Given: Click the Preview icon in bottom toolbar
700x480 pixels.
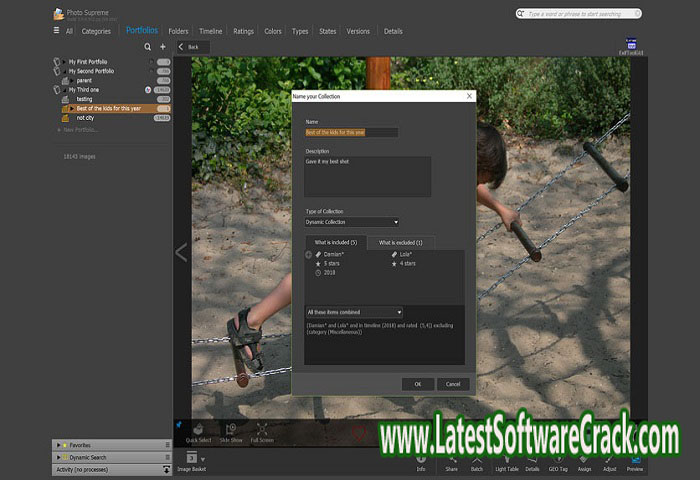Looking at the screenshot, I should click(x=636, y=462).
